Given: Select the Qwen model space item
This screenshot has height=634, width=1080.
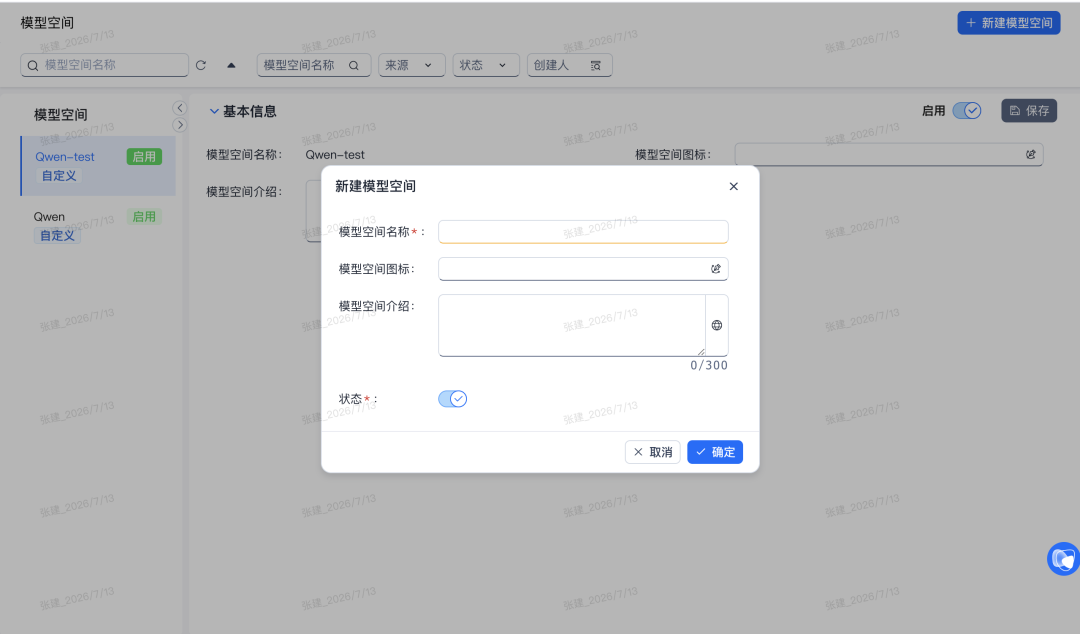Looking at the screenshot, I should pos(98,226).
